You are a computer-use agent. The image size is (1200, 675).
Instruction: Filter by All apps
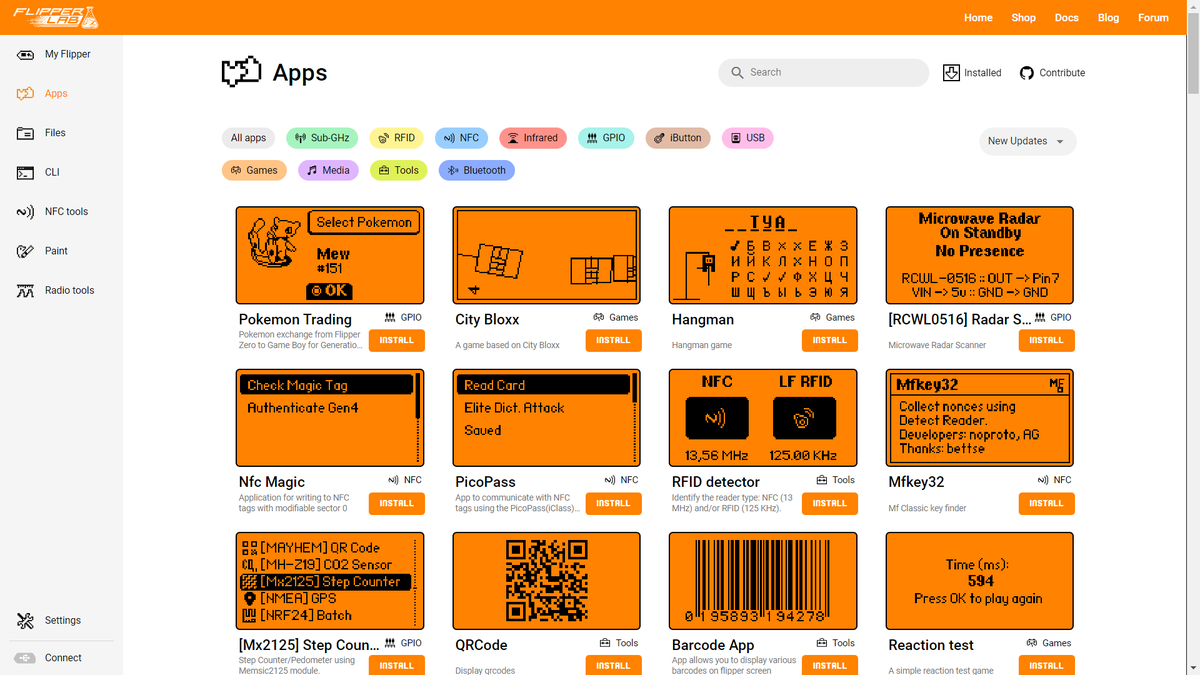(x=248, y=138)
